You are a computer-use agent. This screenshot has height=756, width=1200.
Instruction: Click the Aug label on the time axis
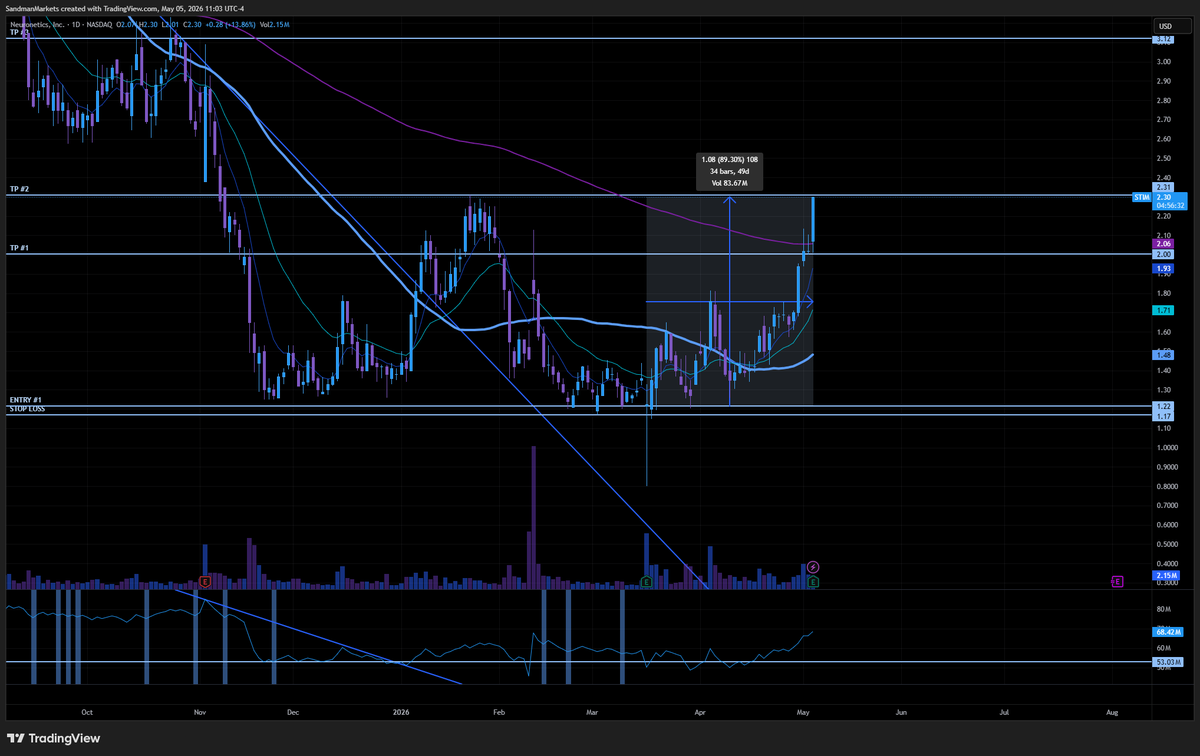(x=1112, y=713)
